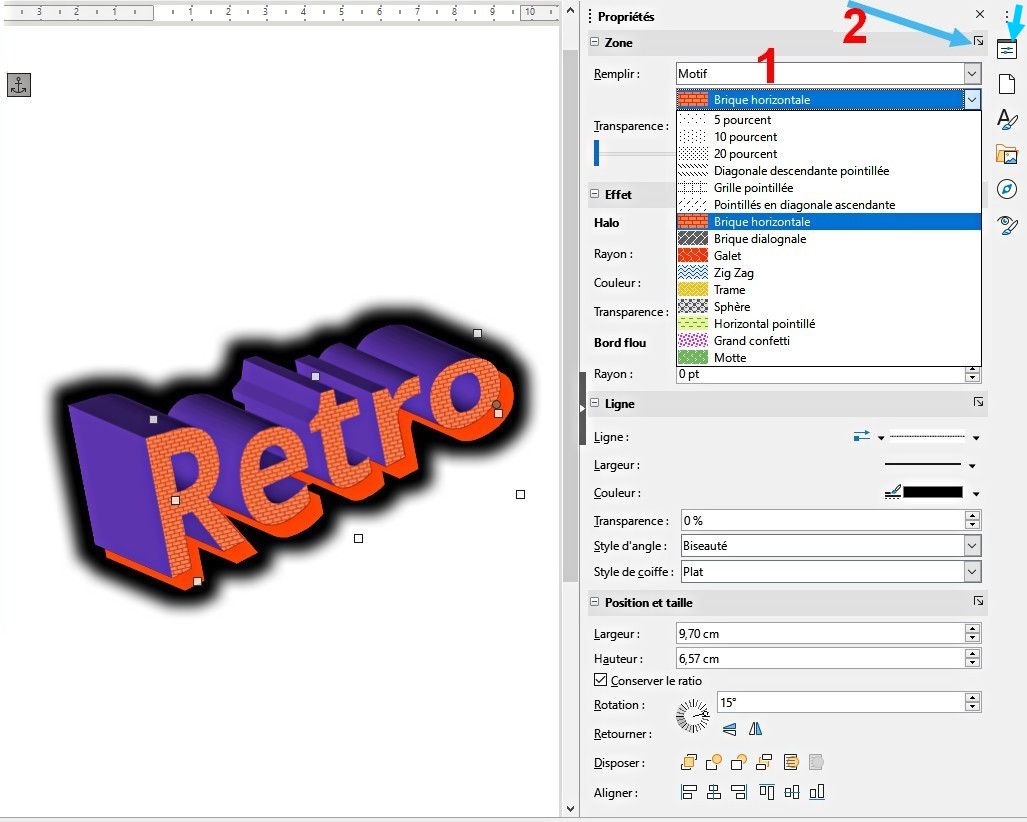Choose 'Galet' pattern
This screenshot has height=822, width=1027.
(x=829, y=256)
